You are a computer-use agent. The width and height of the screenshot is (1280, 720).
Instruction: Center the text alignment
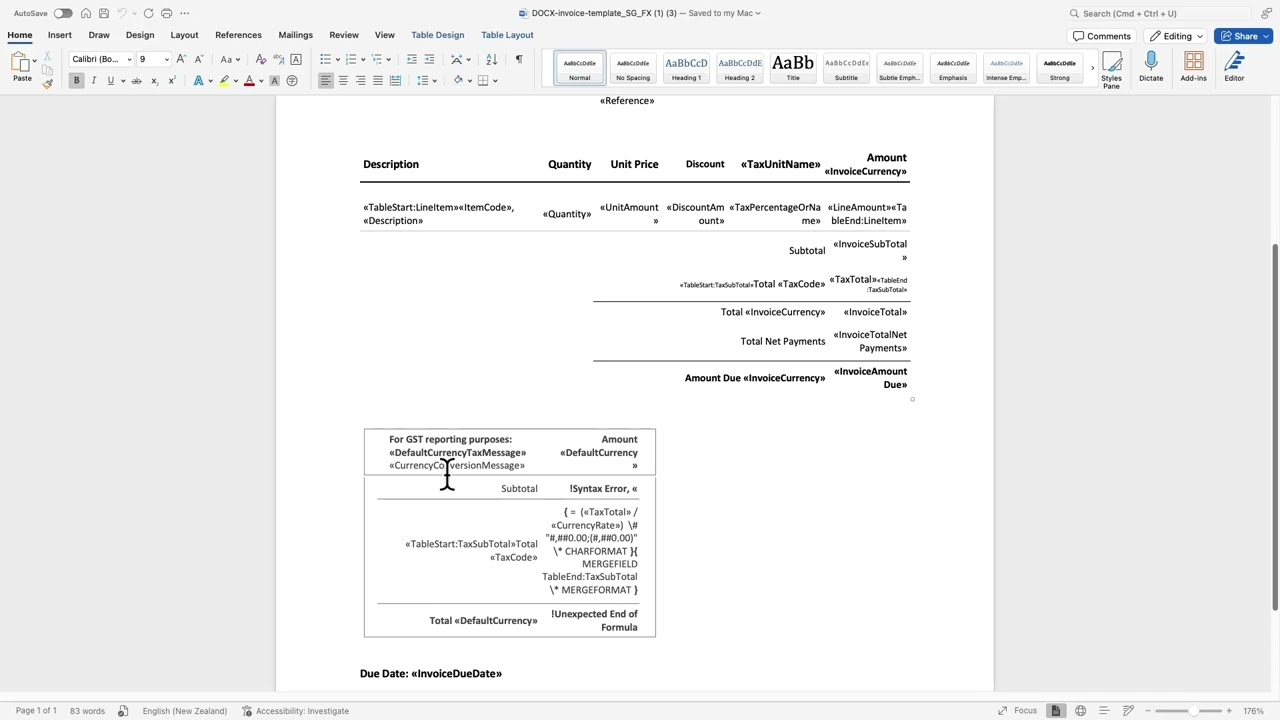[343, 80]
